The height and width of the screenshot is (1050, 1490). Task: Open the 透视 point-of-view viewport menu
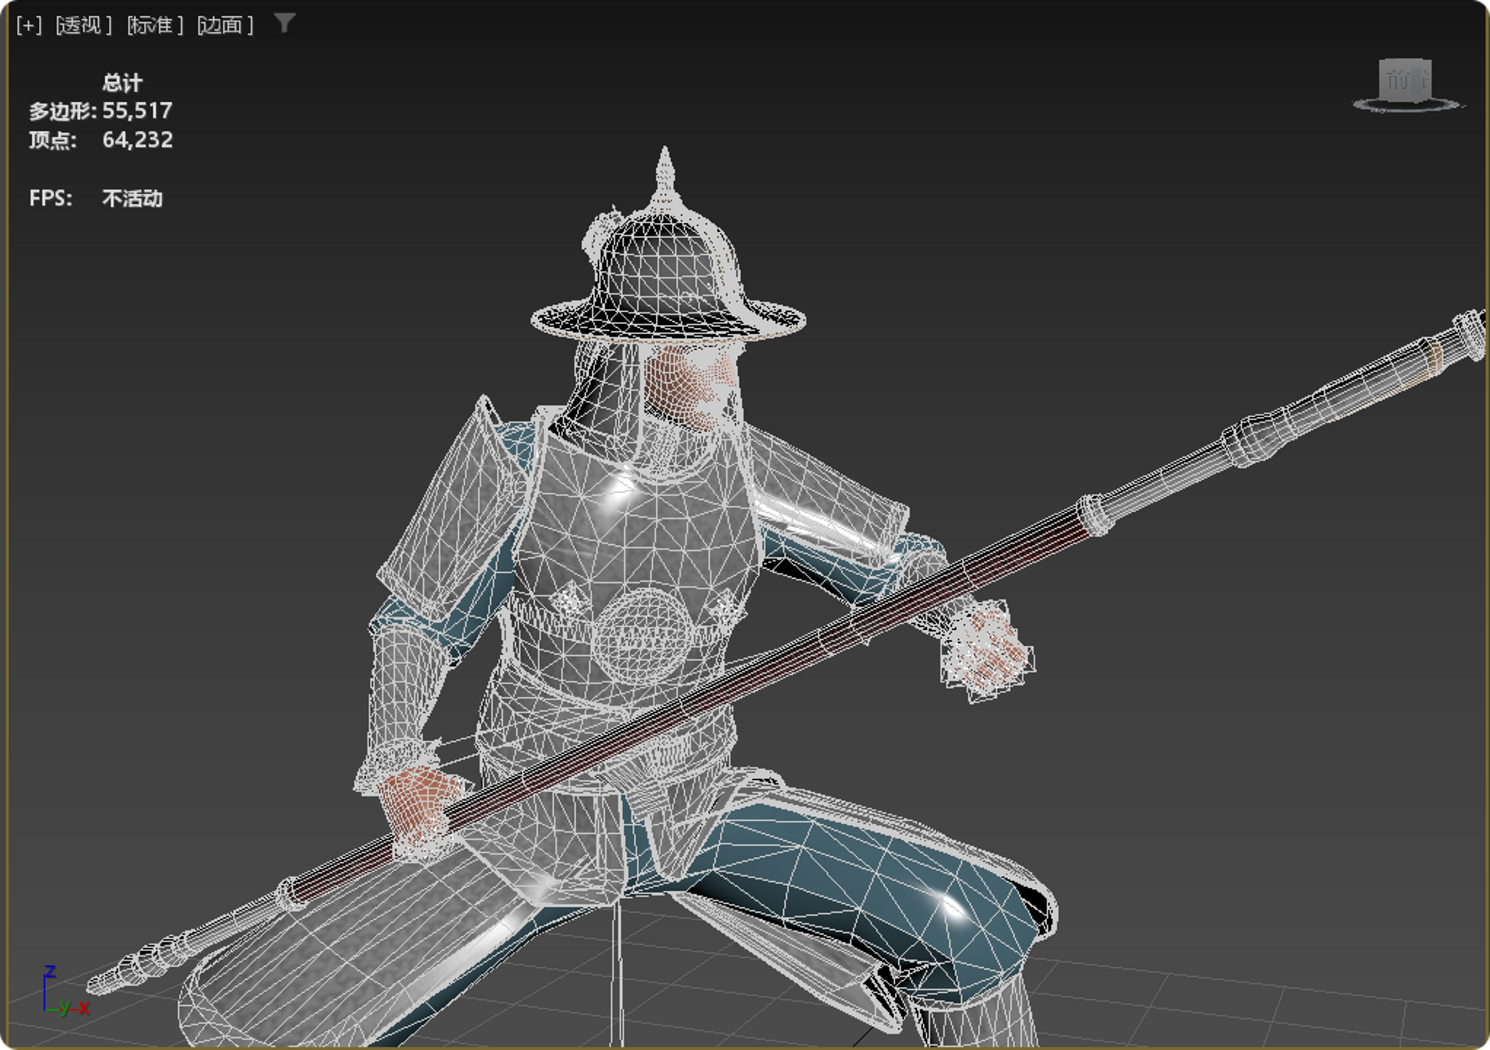point(84,25)
